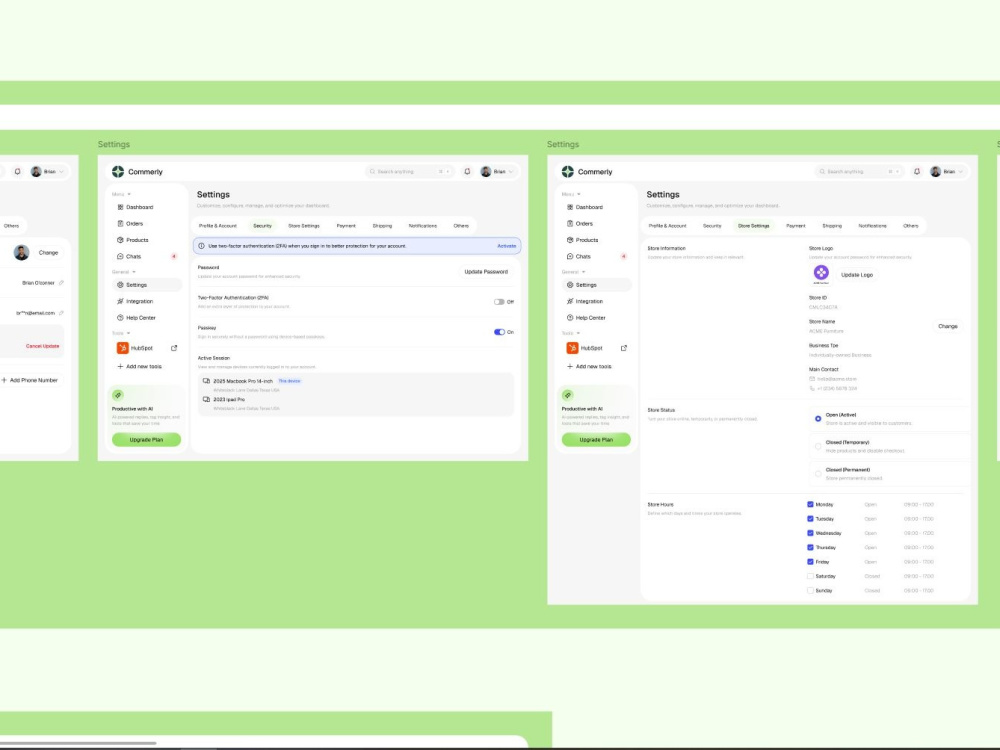Uncheck the Wednesday store hours checkbox
The height and width of the screenshot is (750, 1000).
click(811, 533)
